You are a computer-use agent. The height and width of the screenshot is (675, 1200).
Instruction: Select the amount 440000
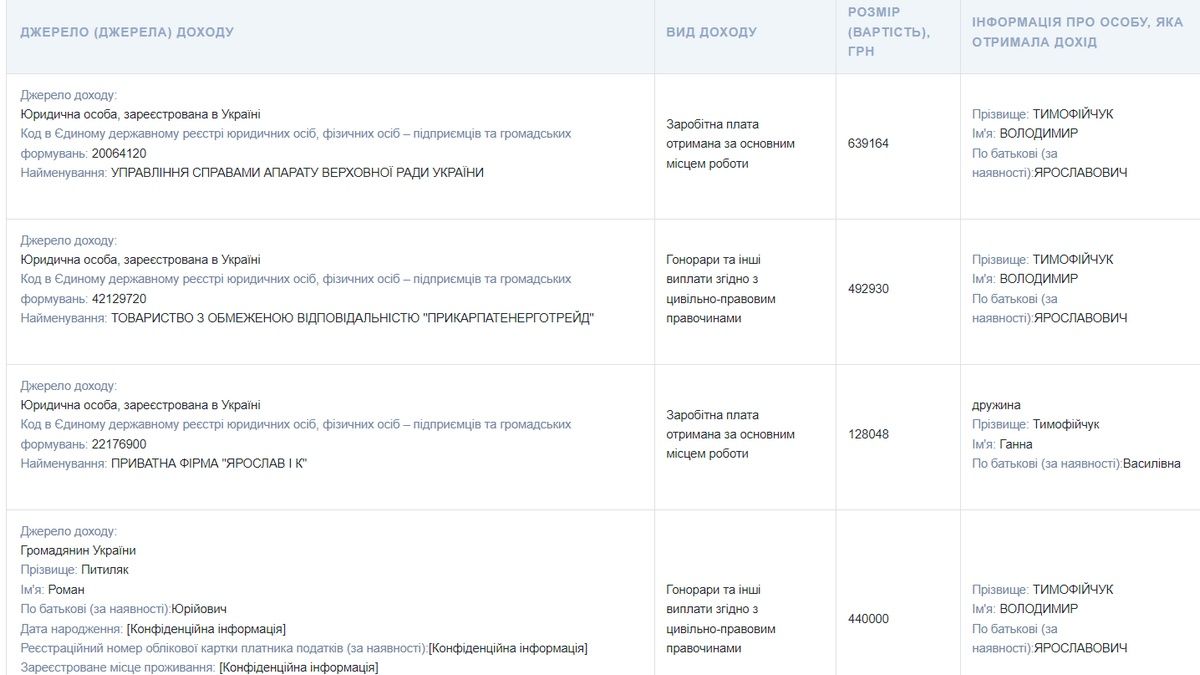[866, 618]
